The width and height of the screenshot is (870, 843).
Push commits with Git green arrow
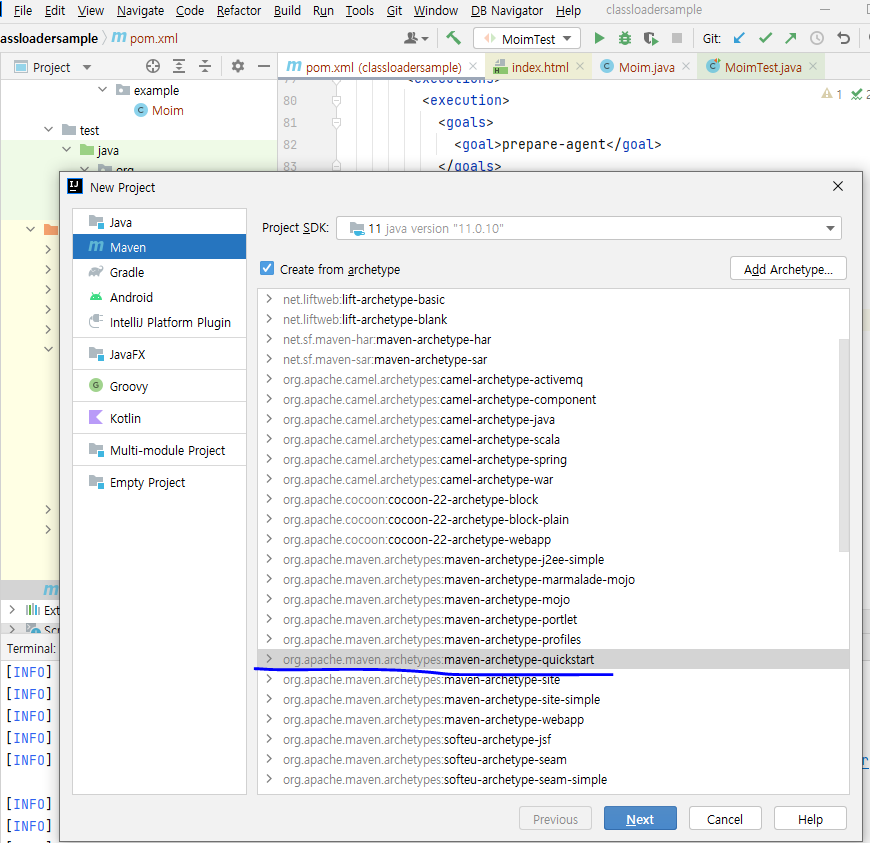(x=791, y=38)
